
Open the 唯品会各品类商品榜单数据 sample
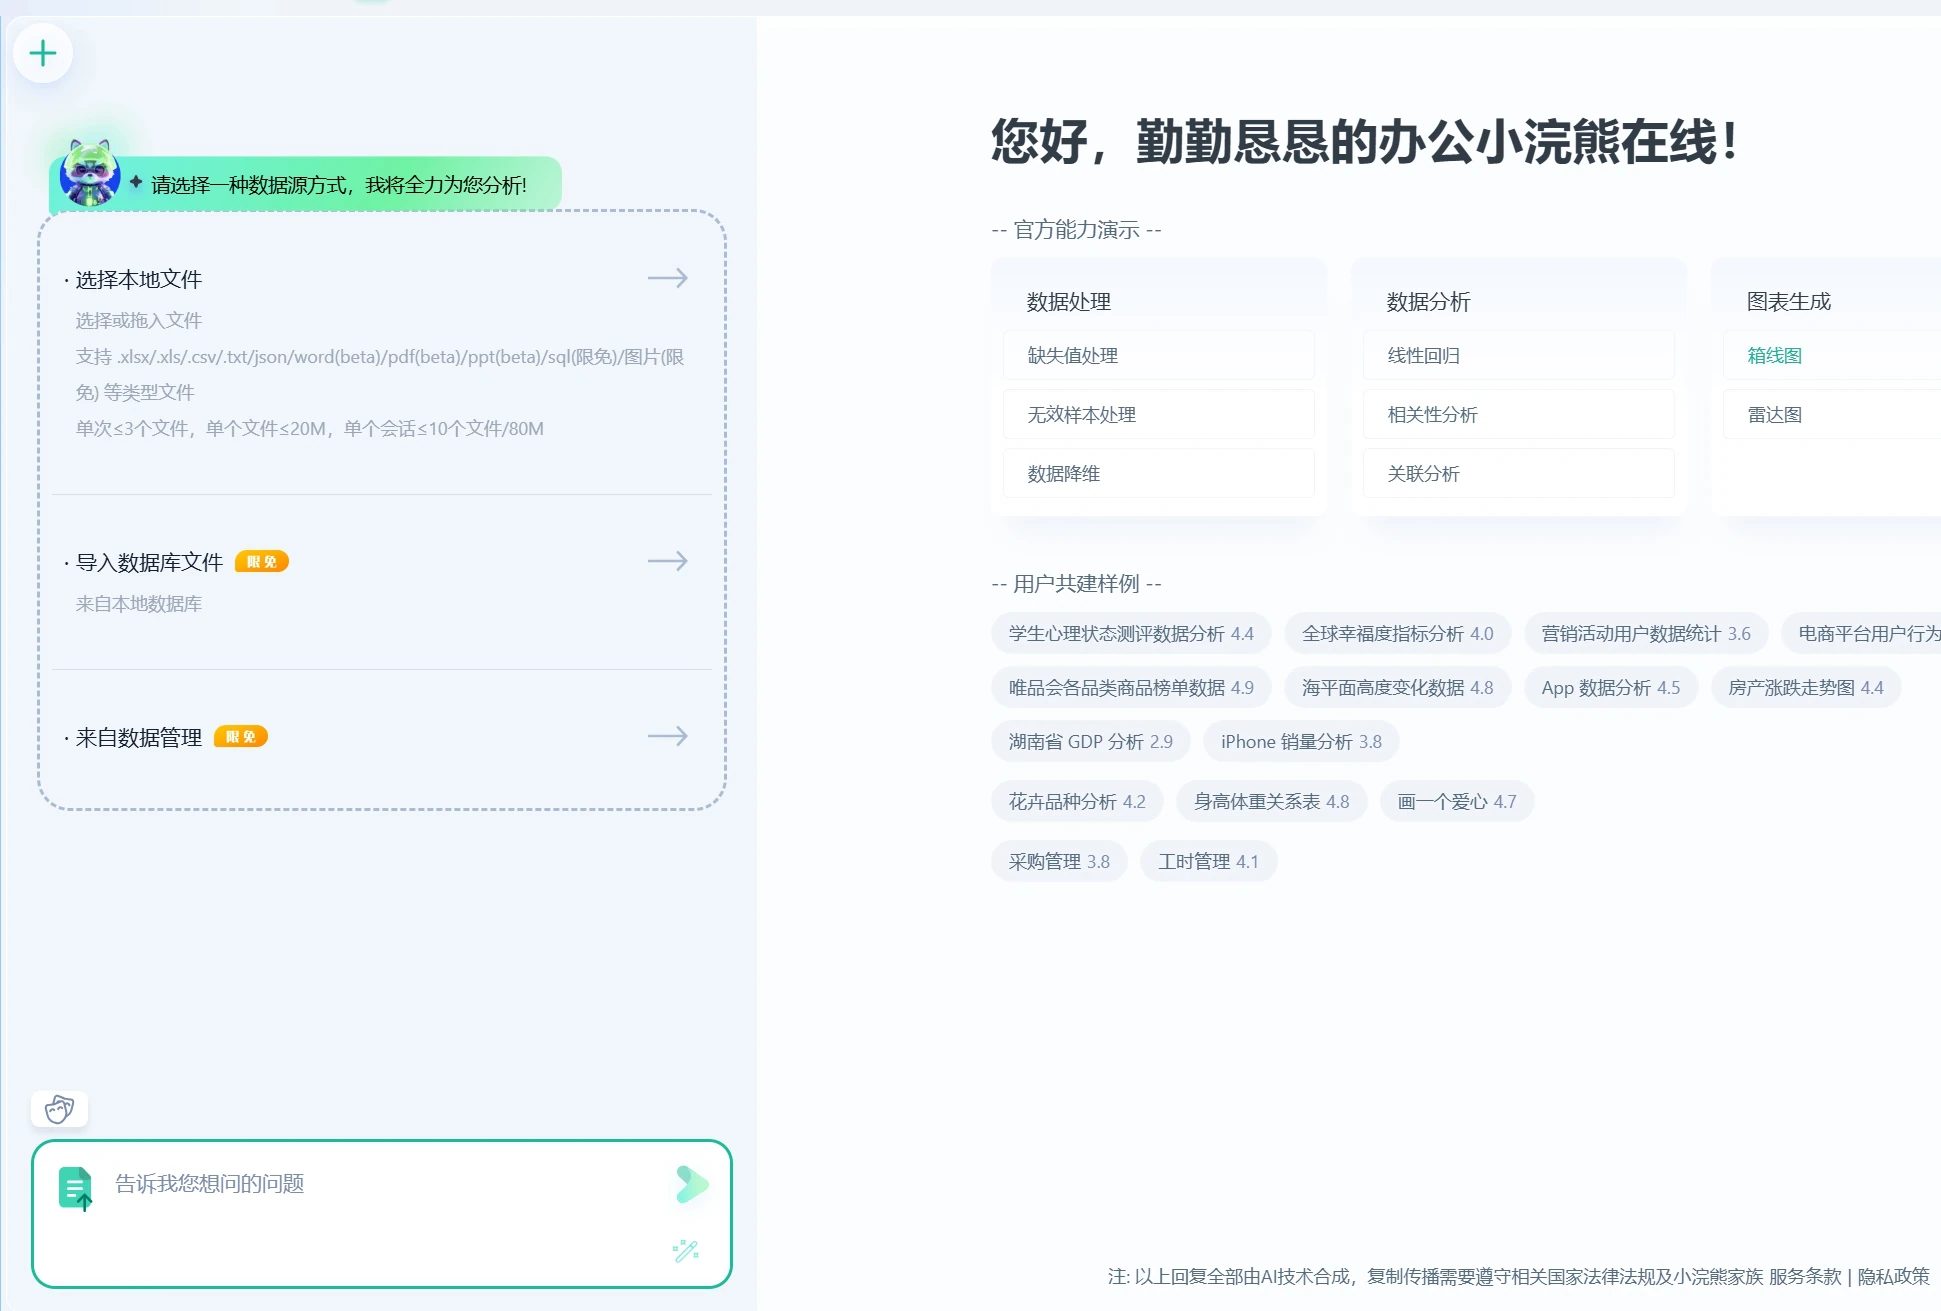coord(1131,687)
